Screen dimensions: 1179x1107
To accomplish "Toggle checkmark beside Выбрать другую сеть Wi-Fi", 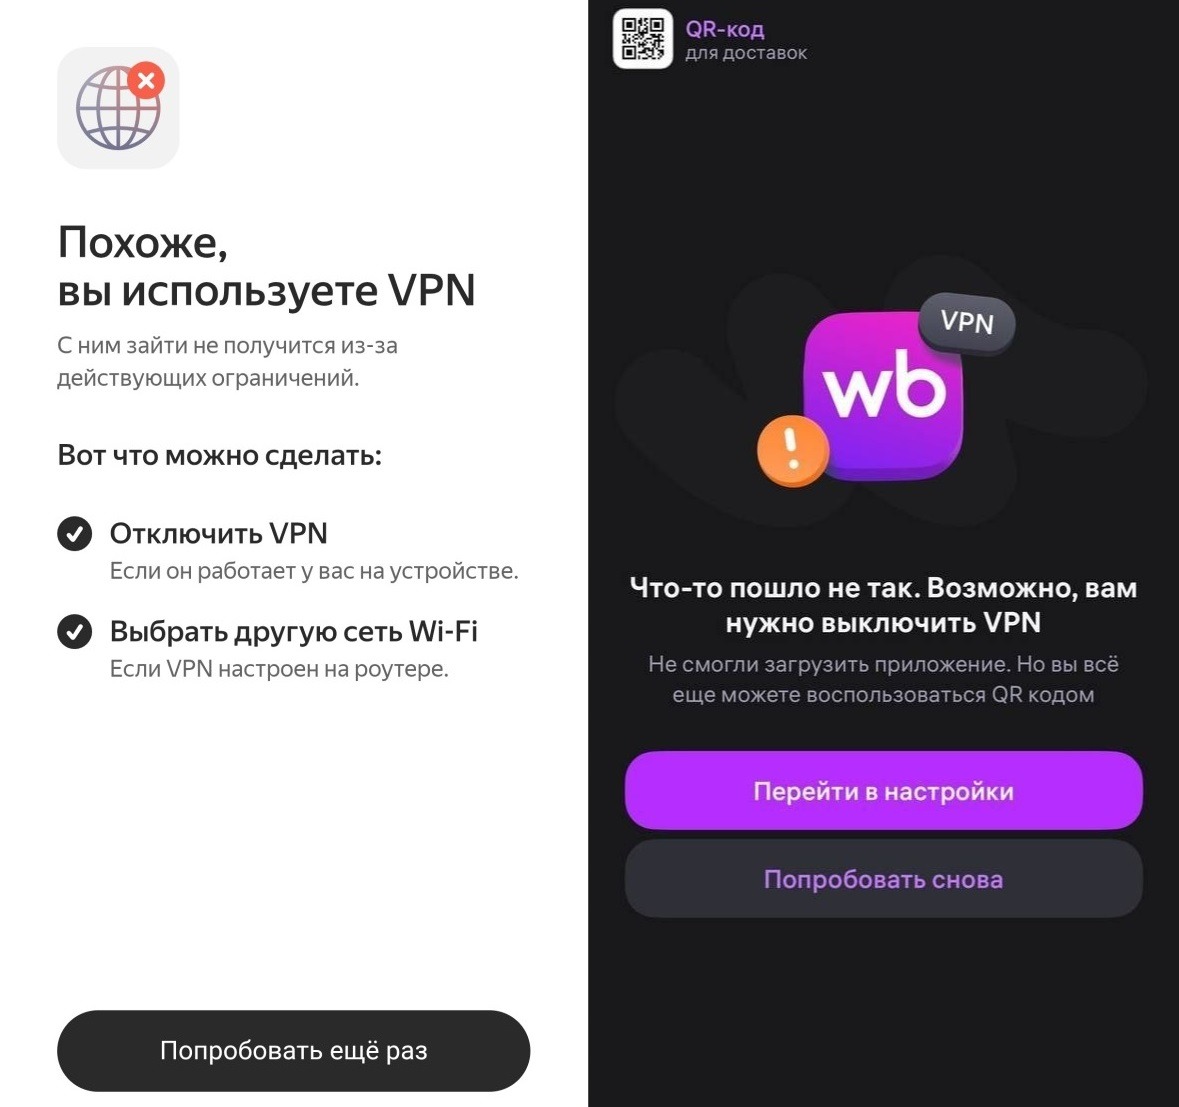I will (74, 632).
